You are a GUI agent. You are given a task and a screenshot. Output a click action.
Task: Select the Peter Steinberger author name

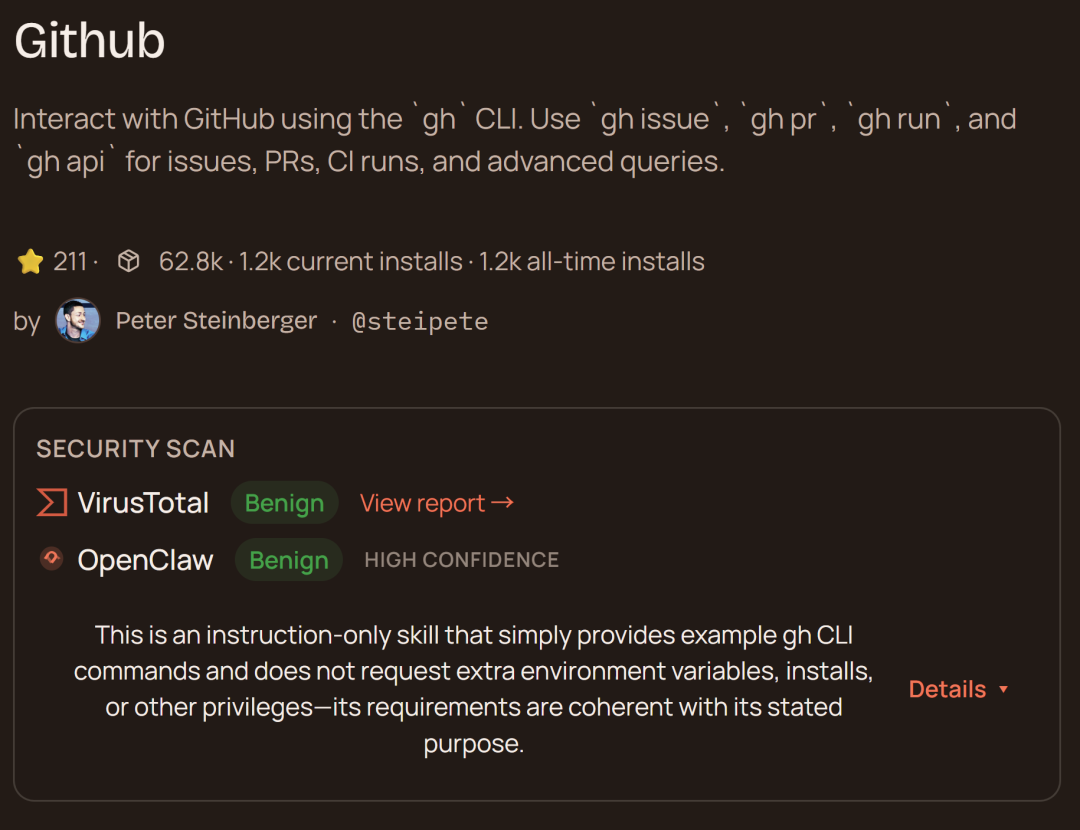pyautogui.click(x=216, y=321)
